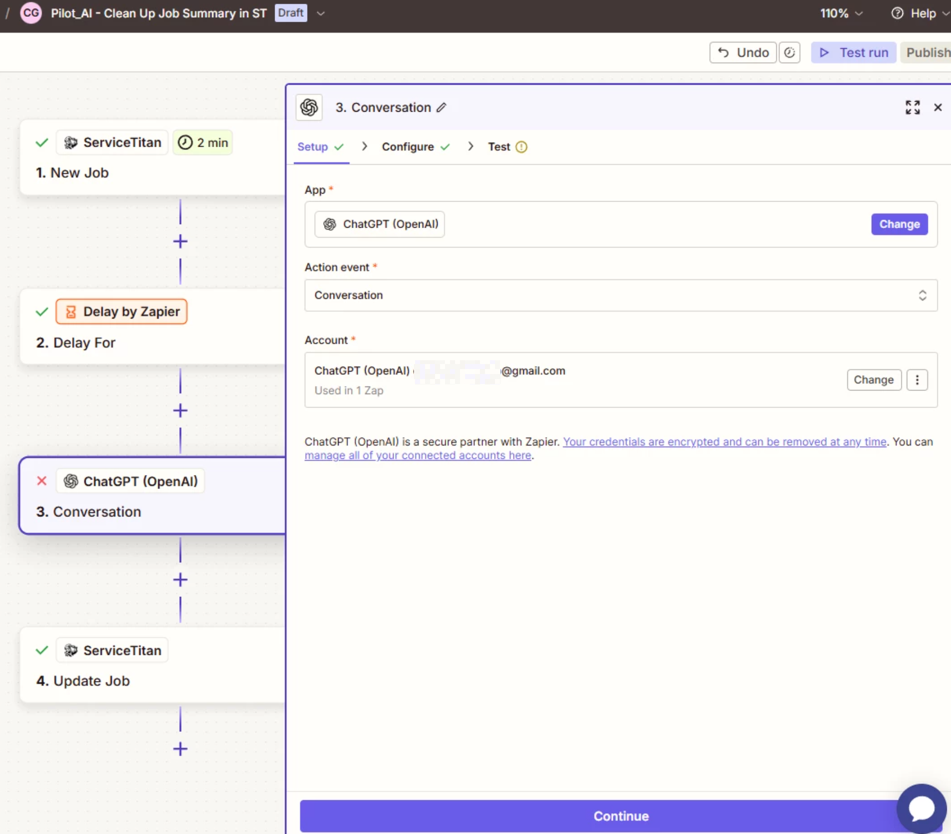
Task: Start a Test run
Action: click(854, 53)
